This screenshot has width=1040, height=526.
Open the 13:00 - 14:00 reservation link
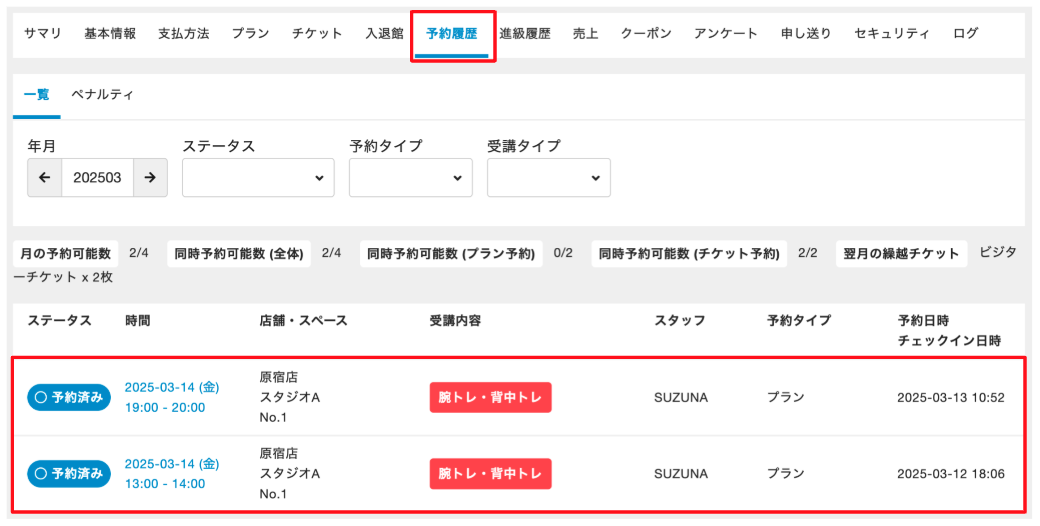(x=165, y=483)
